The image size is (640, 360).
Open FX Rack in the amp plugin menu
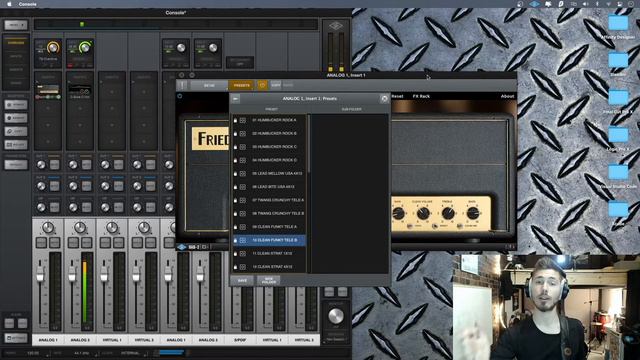click(421, 96)
